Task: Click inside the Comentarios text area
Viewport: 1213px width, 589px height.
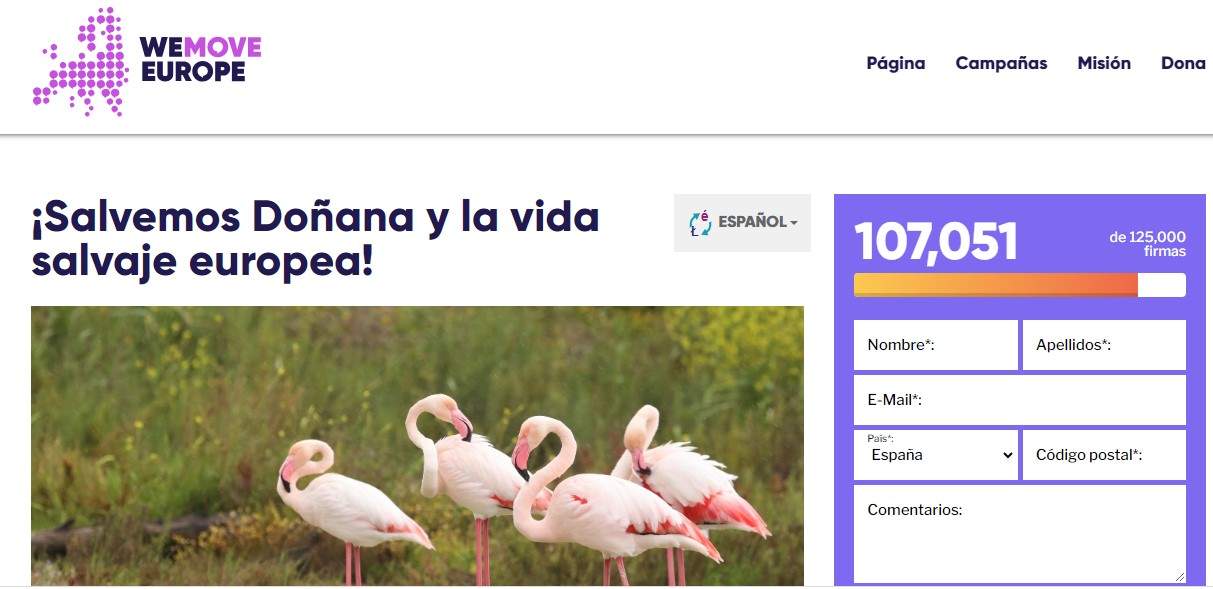Action: tap(1020, 534)
